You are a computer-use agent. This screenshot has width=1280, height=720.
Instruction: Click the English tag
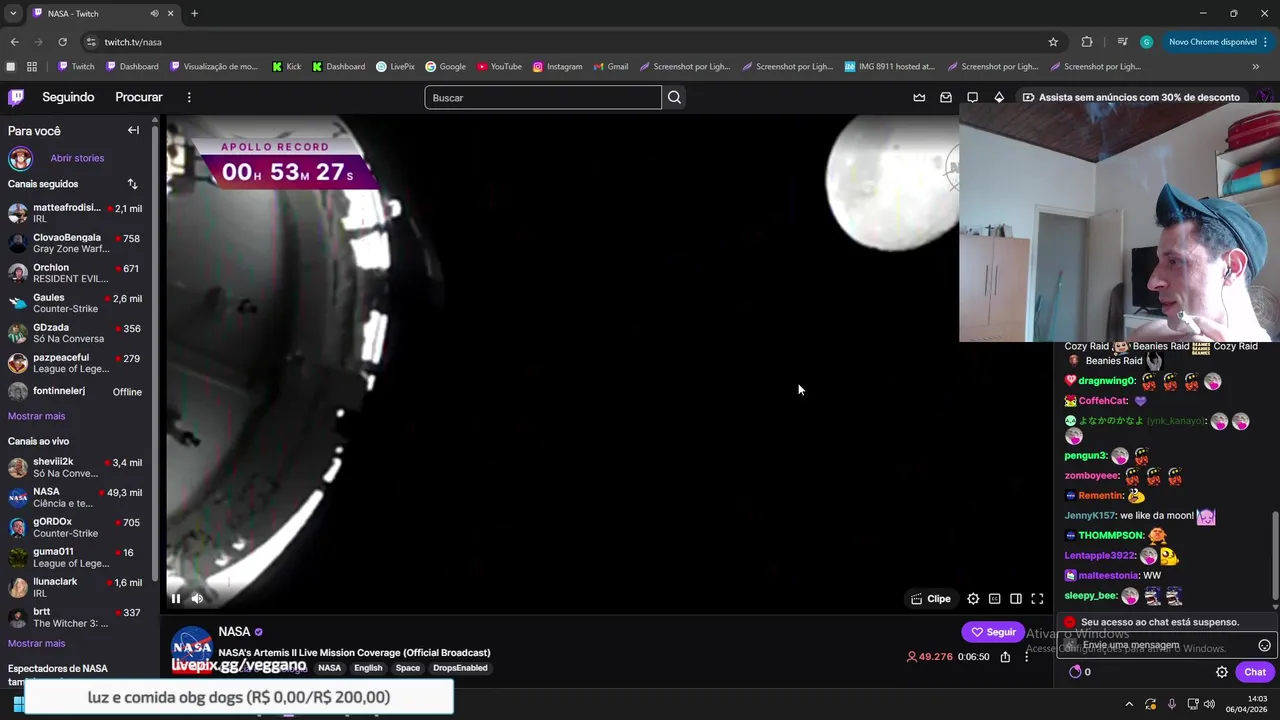click(368, 668)
